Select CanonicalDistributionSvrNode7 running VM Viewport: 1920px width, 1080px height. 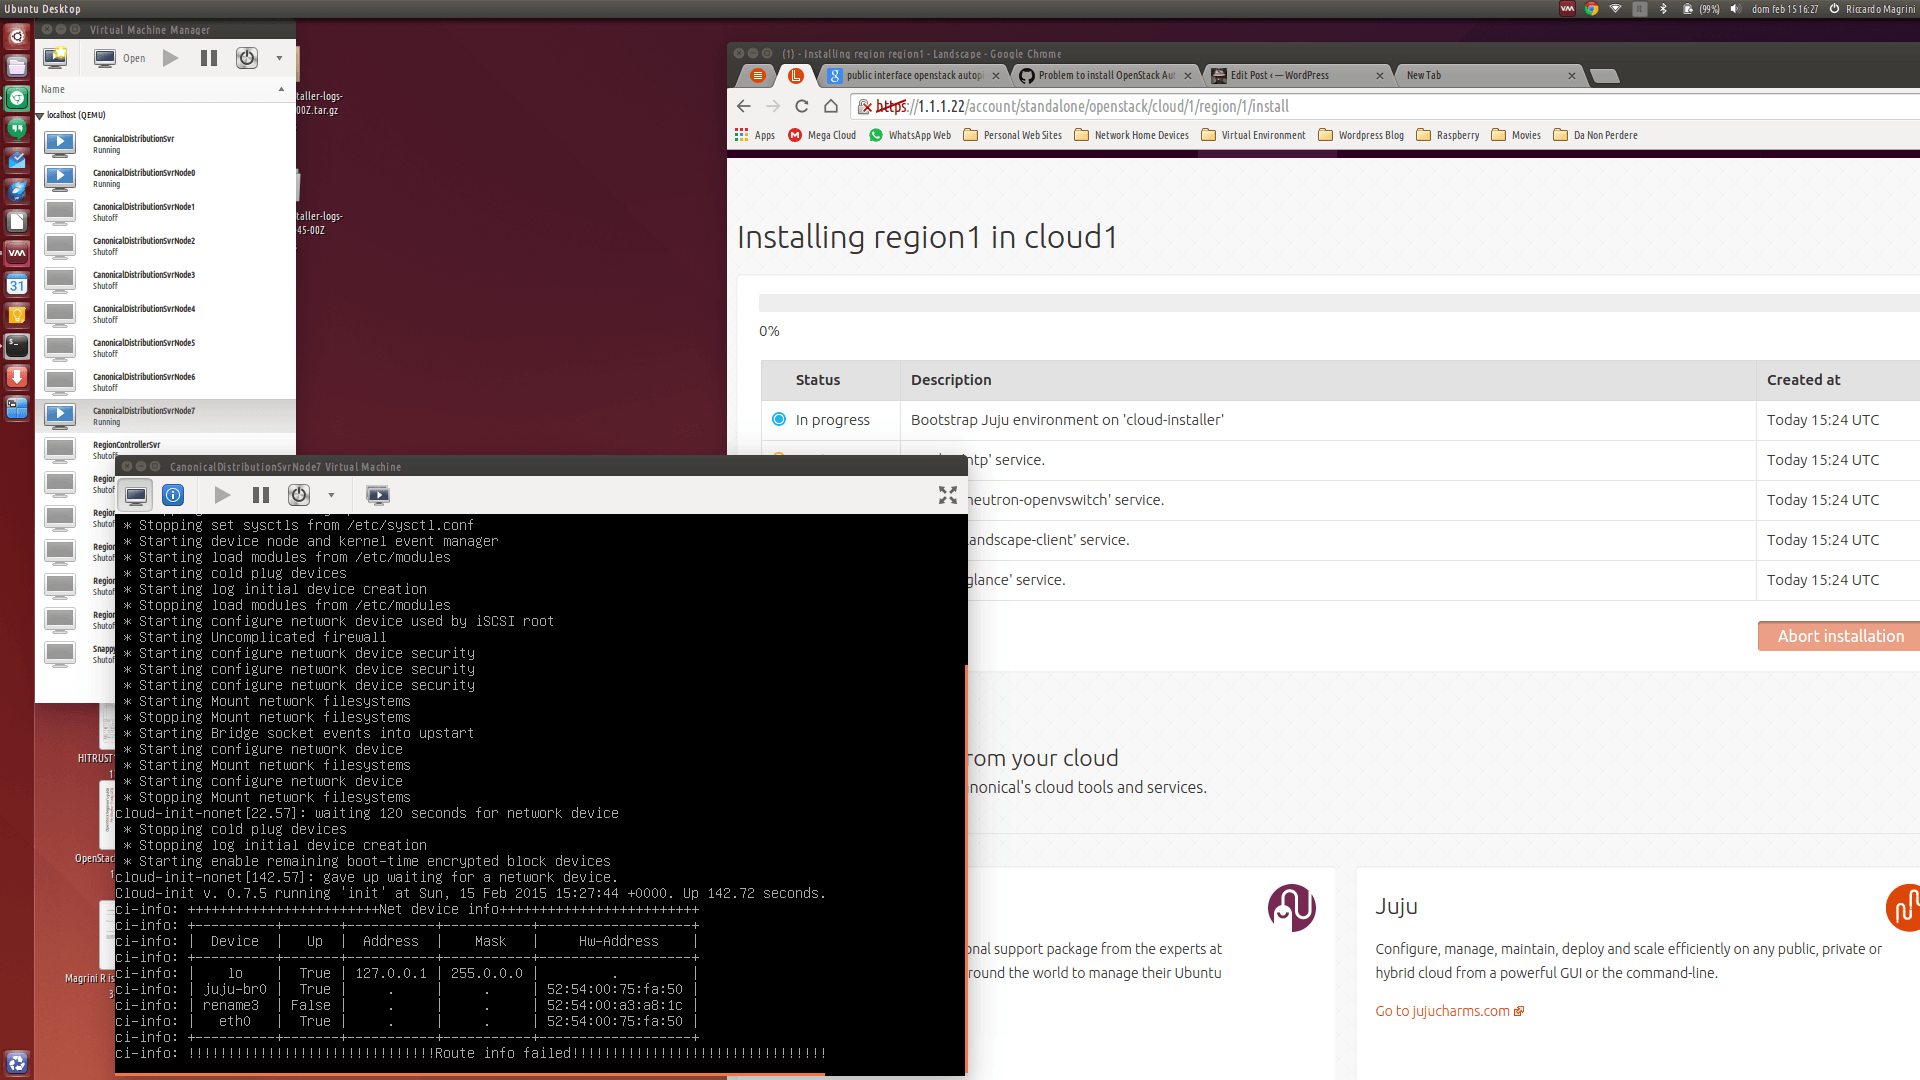pos(166,416)
